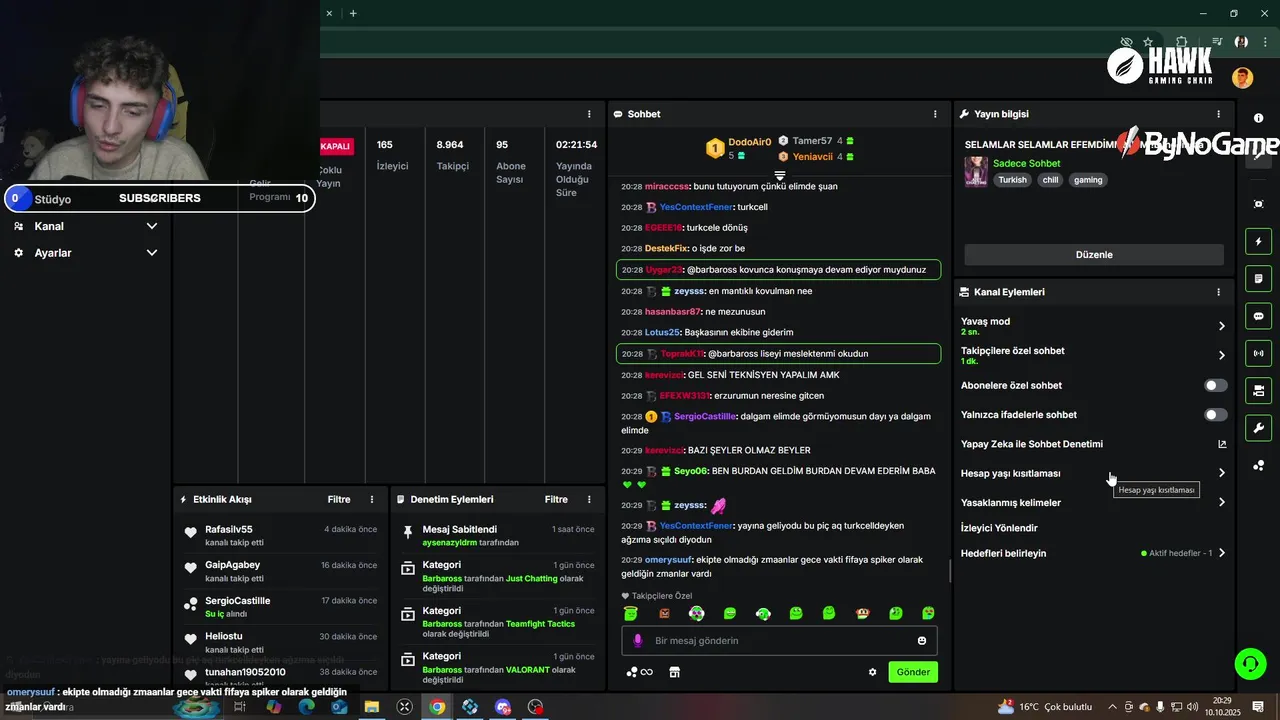Expand Yasaklanmış kelimeler settings

[1222, 502]
